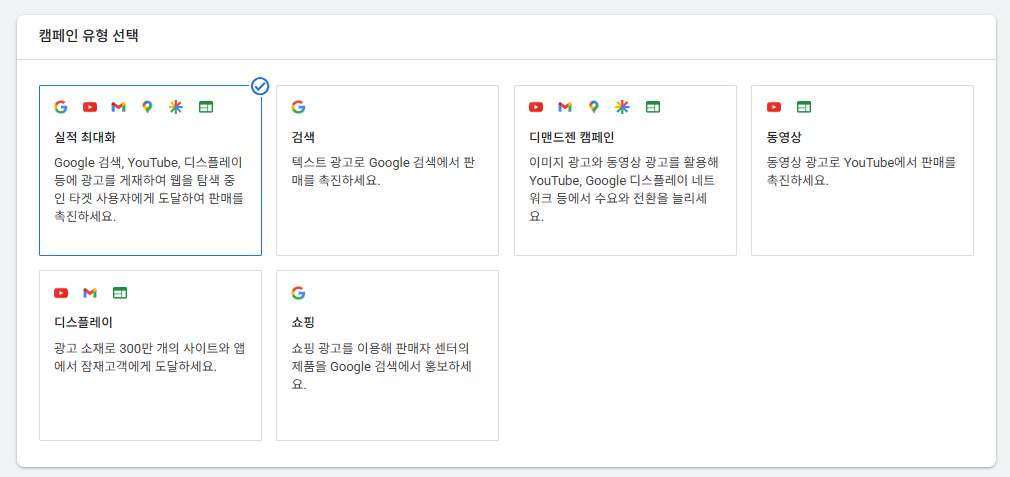
Task: Click the YouTube icon in 디스플레이 card
Action: (x=61, y=294)
